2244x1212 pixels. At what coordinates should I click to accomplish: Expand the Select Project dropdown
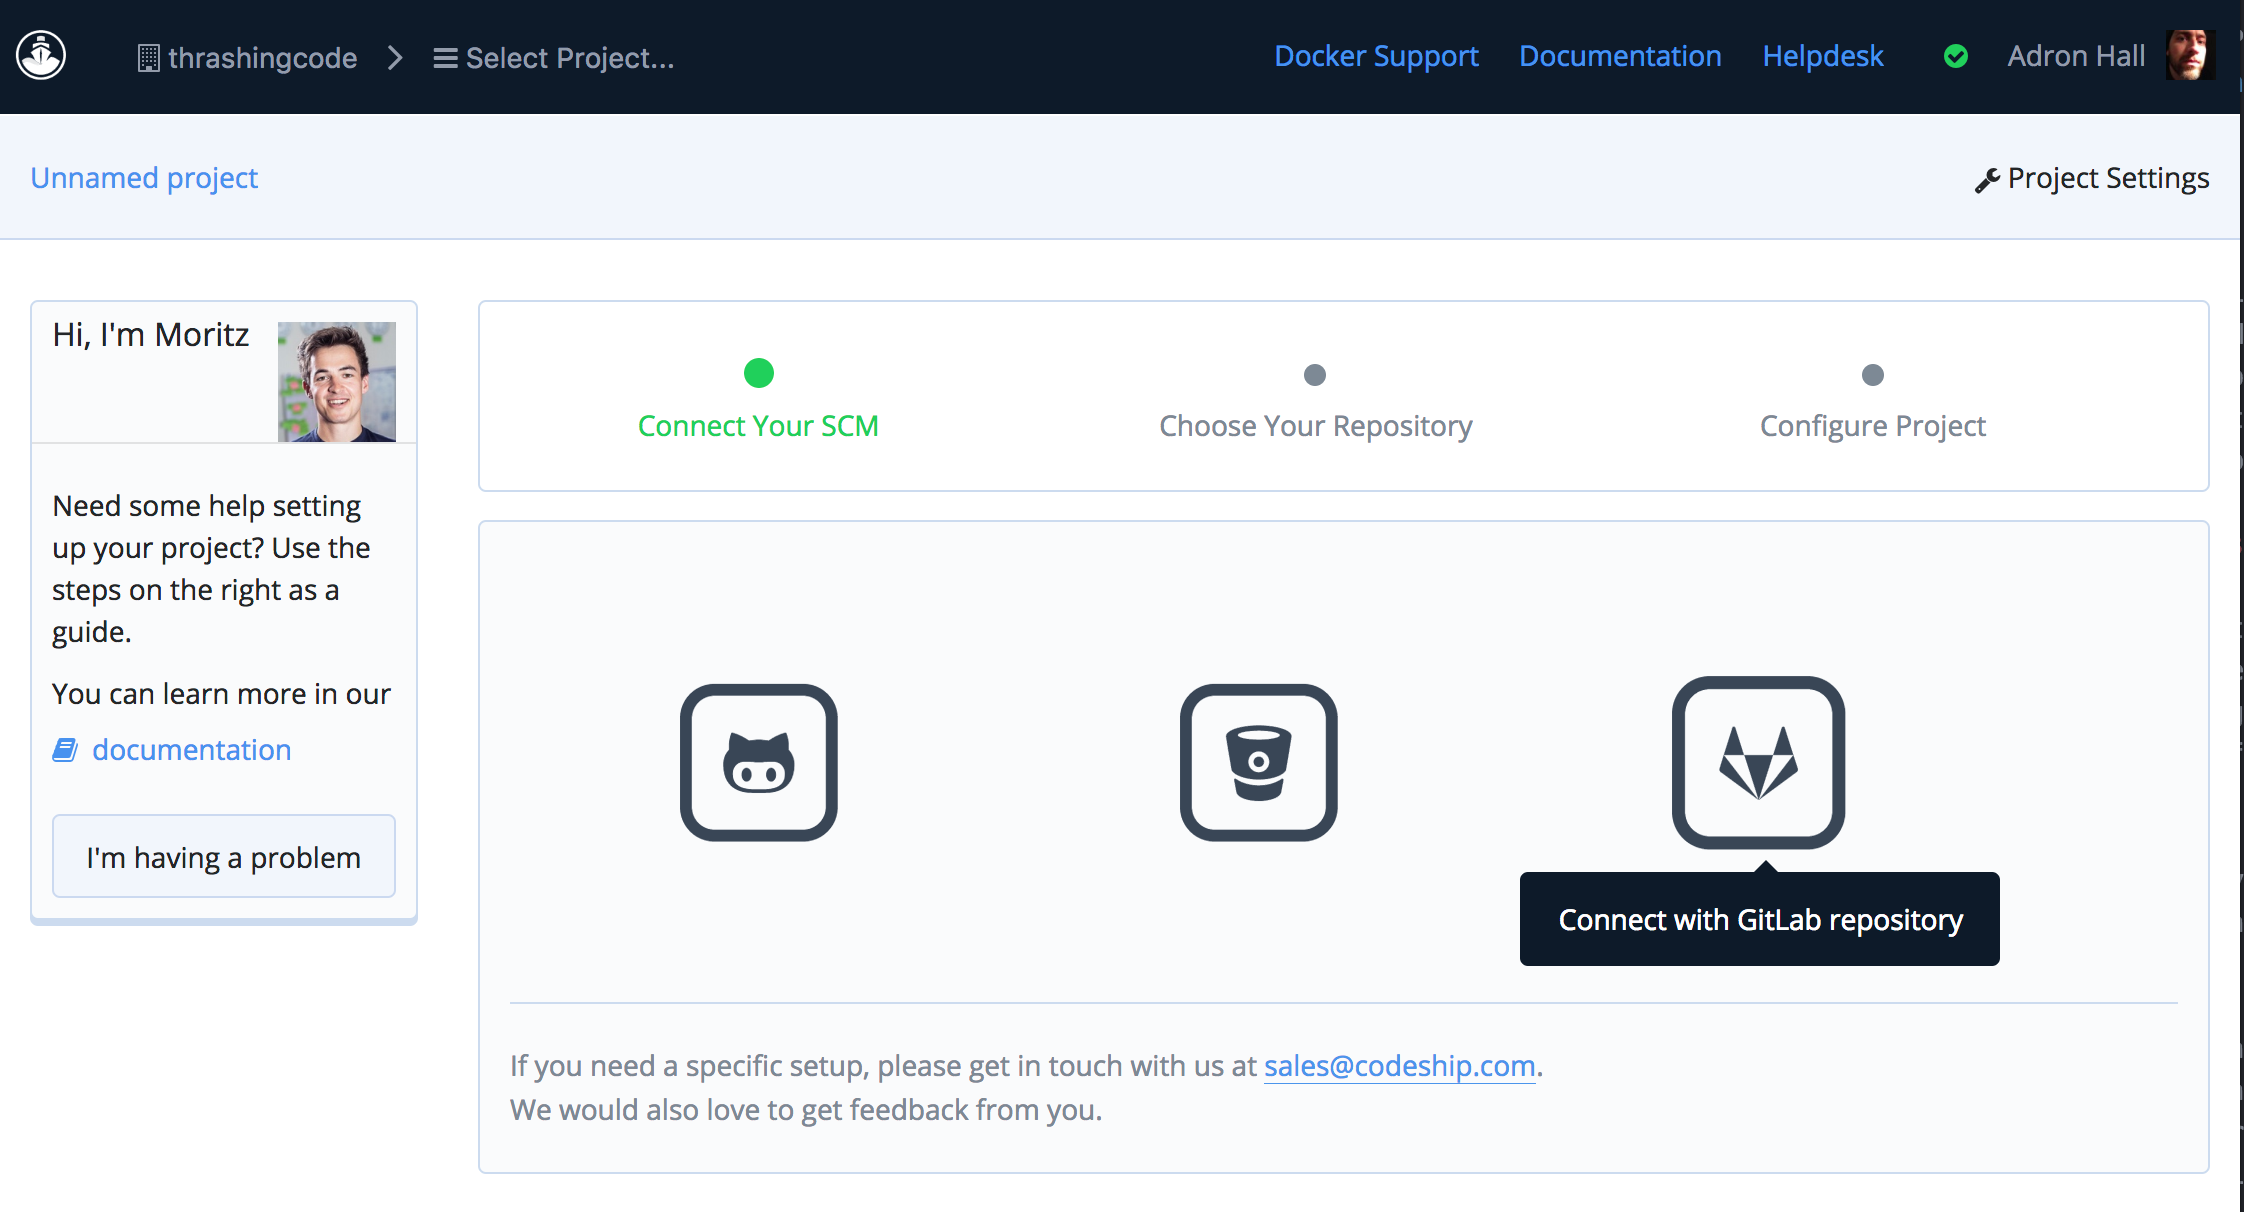pyautogui.click(x=554, y=58)
